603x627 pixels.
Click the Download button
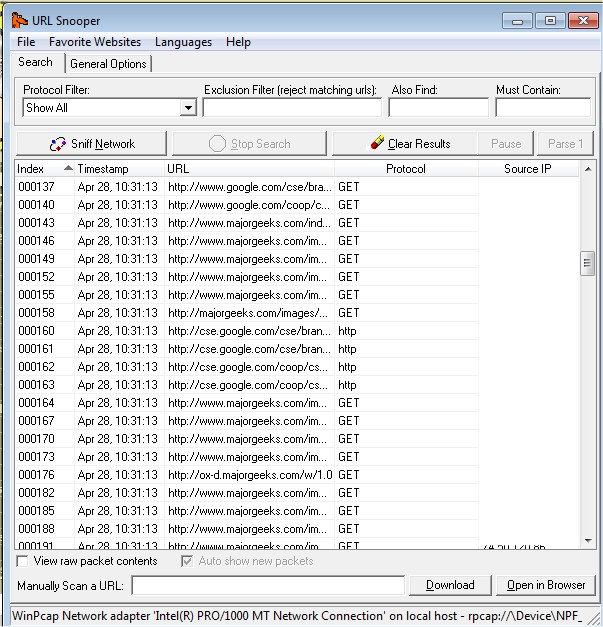pos(450,585)
